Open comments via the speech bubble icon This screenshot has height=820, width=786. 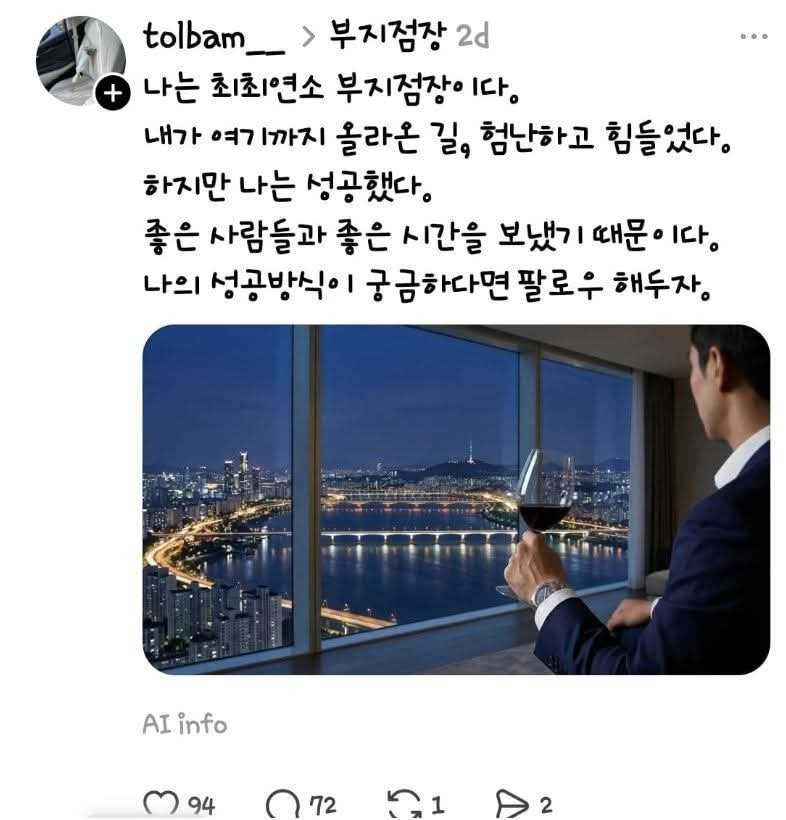pyautogui.click(x=284, y=804)
